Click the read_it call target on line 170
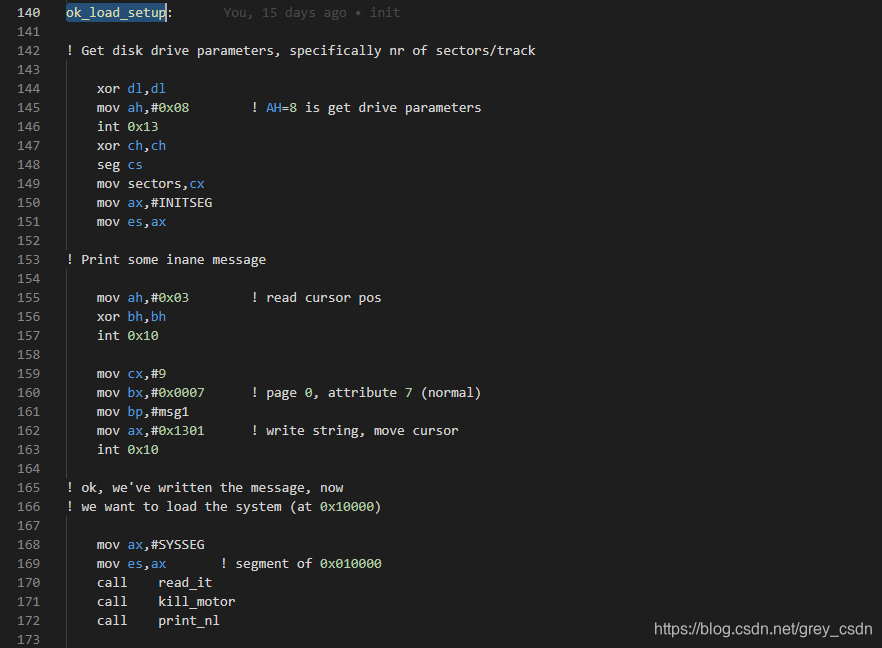 click(x=184, y=582)
